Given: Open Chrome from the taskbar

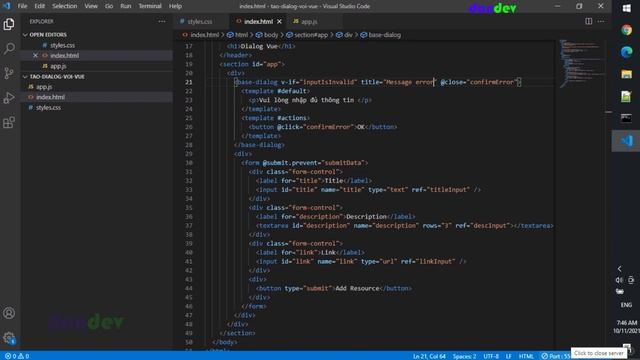Looking at the screenshot, I should [627, 30].
